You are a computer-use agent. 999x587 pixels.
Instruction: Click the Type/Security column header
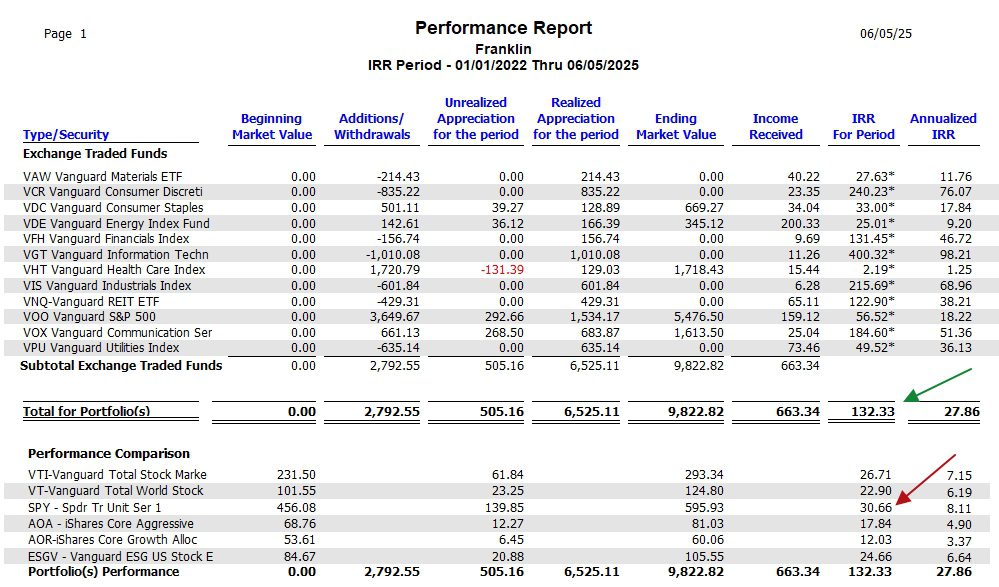66,134
